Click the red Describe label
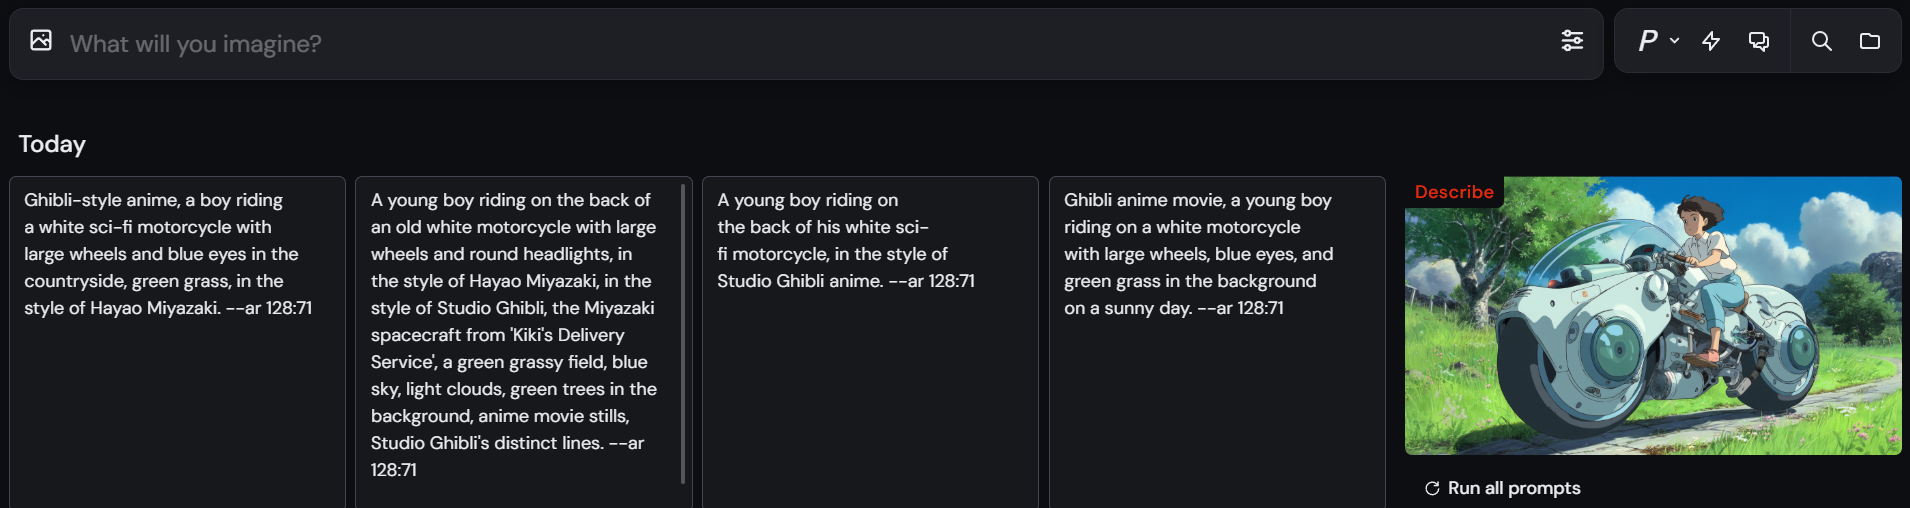This screenshot has width=1910, height=508. (1454, 192)
